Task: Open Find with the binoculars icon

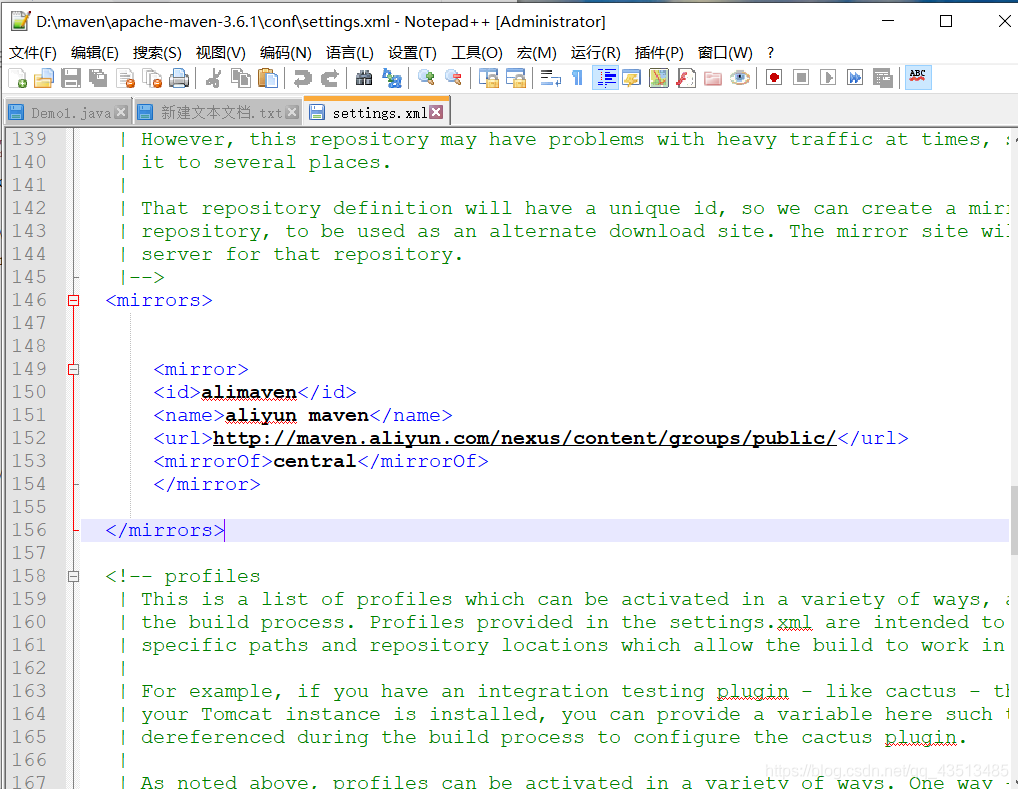Action: (x=364, y=79)
